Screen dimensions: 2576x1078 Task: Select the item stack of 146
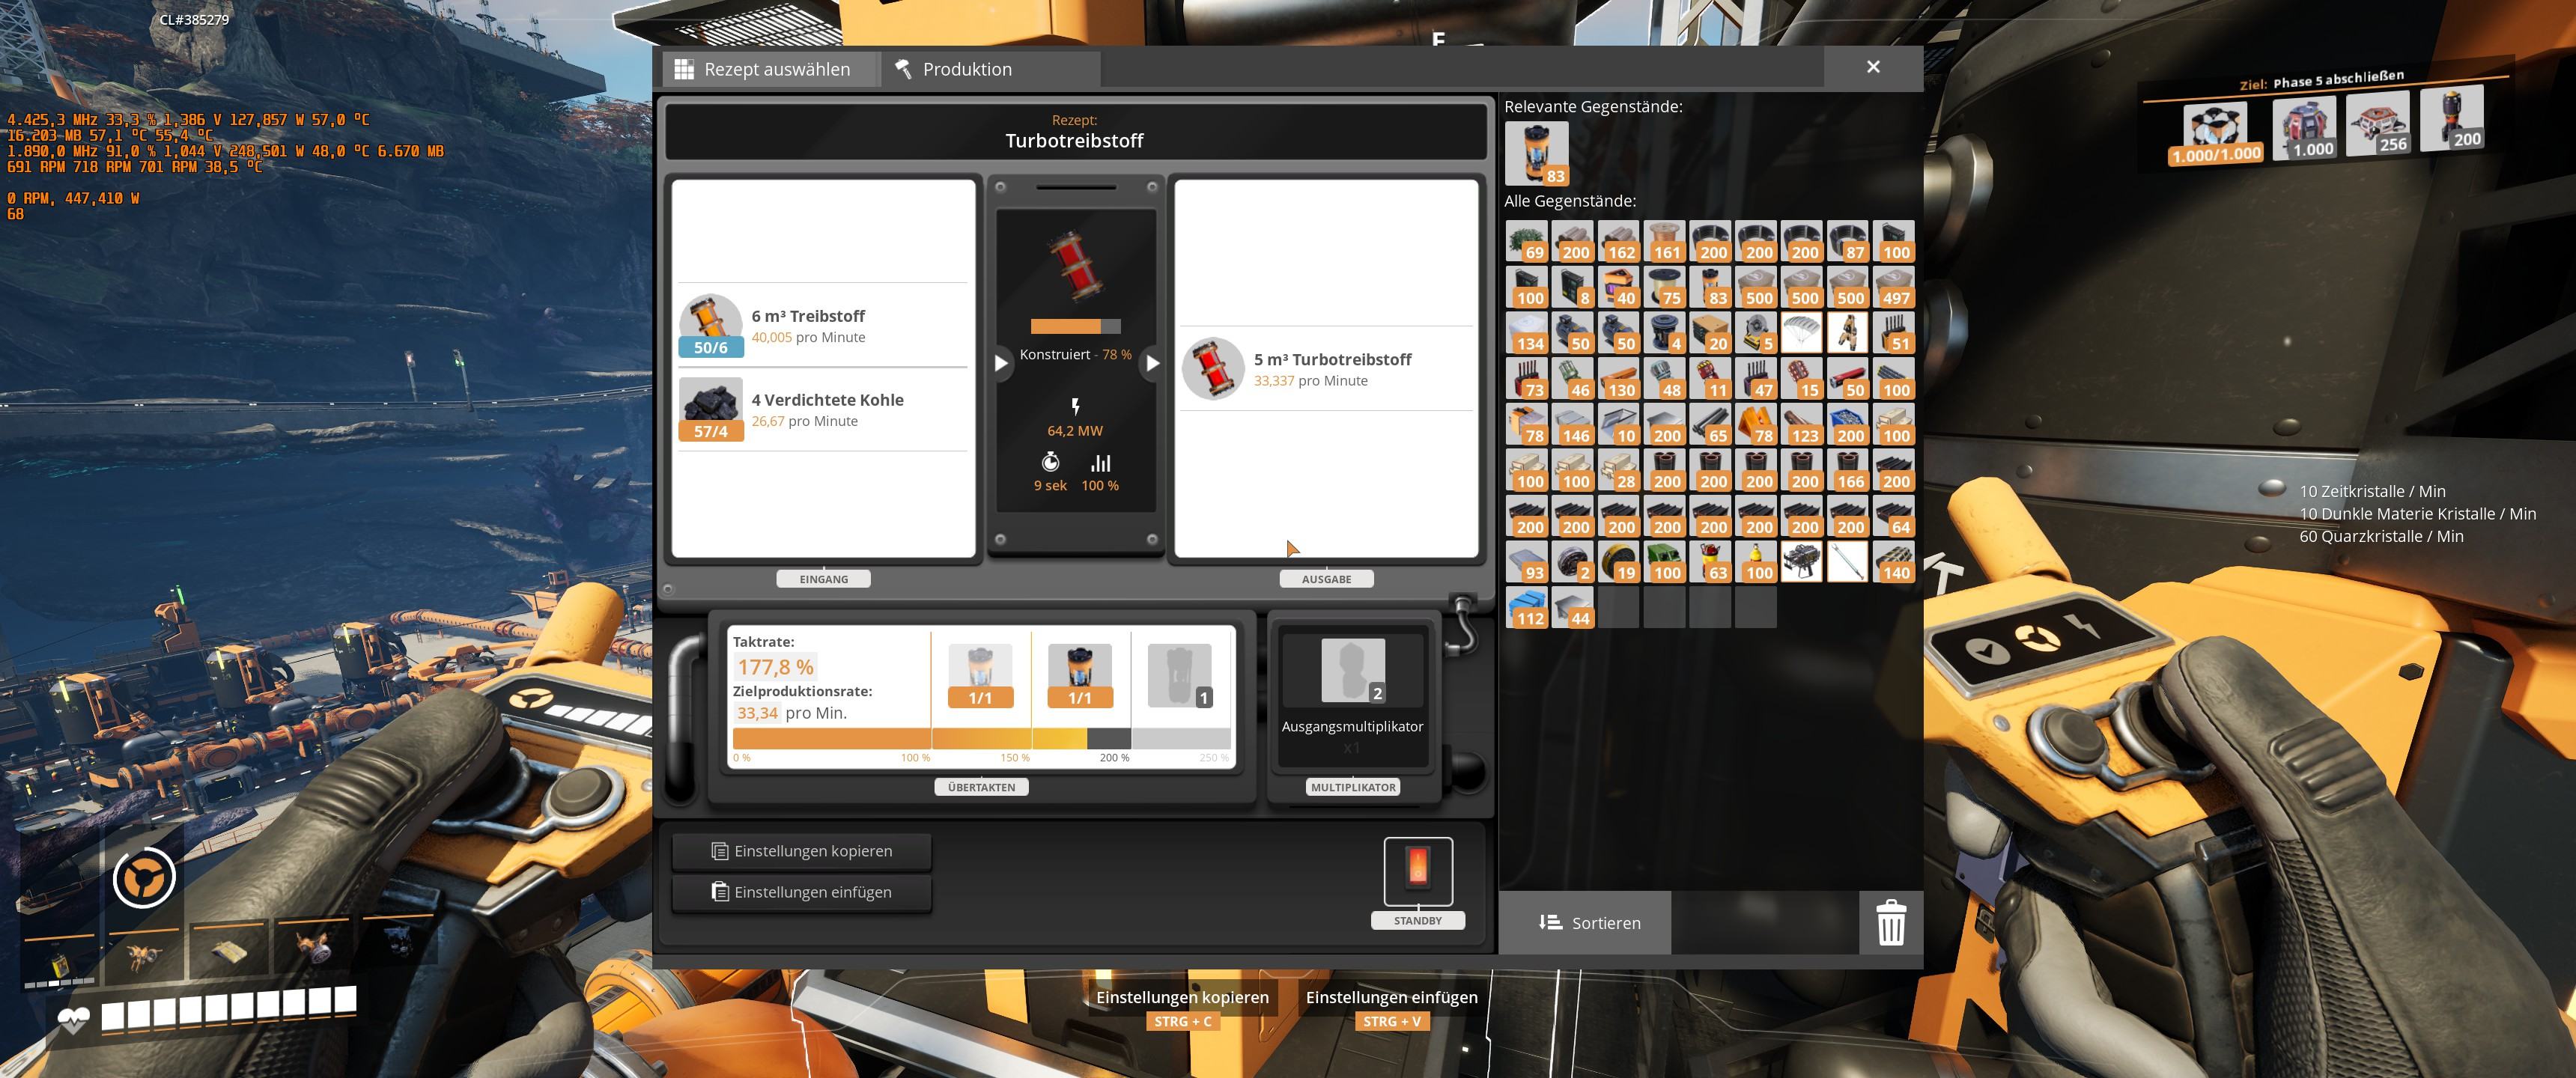pyautogui.click(x=1573, y=425)
